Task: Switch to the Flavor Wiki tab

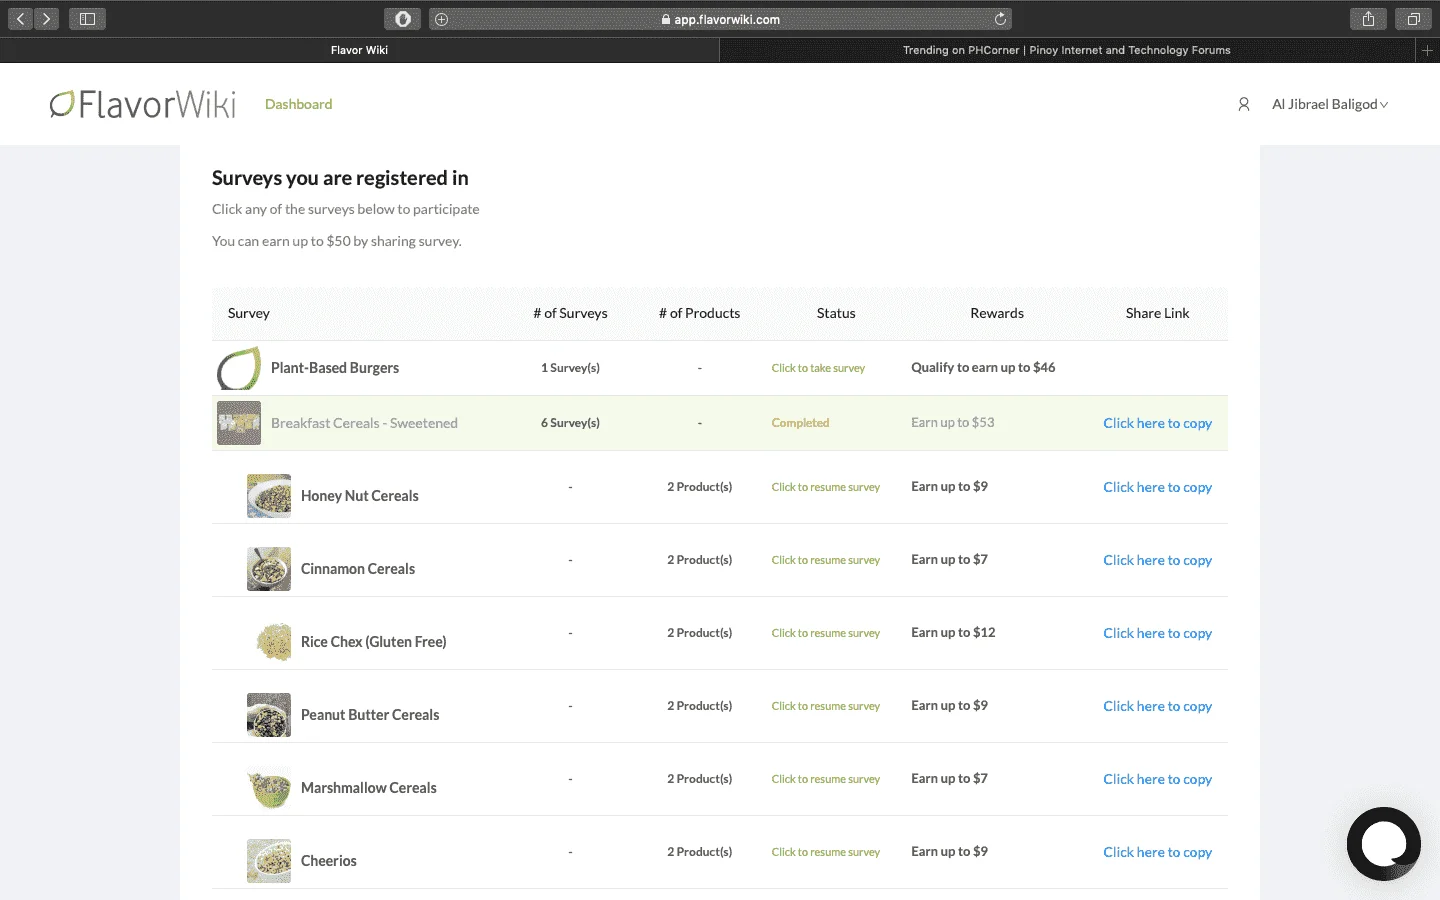Action: (x=359, y=50)
